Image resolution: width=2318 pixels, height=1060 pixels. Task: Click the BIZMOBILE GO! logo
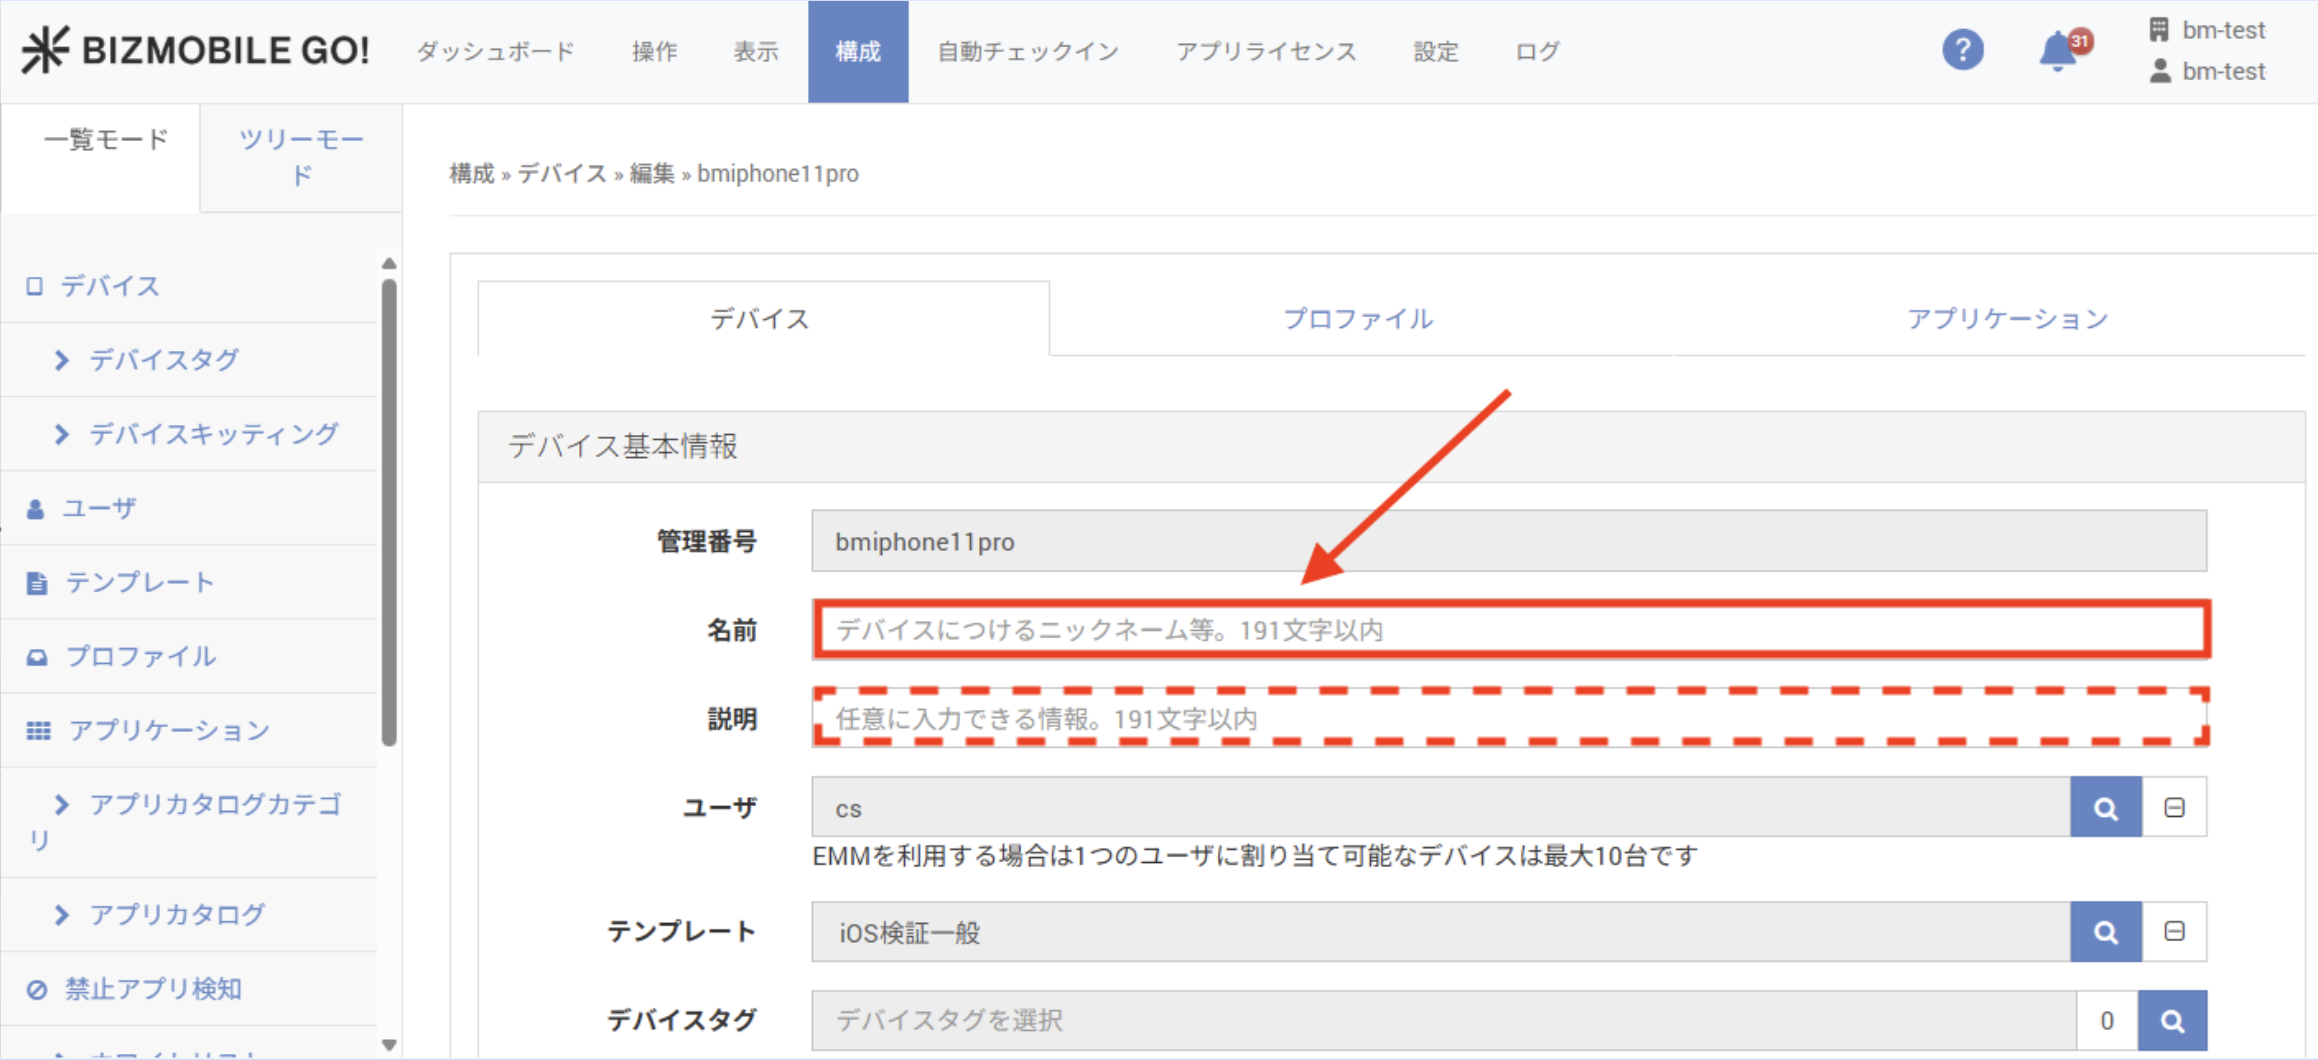196,50
